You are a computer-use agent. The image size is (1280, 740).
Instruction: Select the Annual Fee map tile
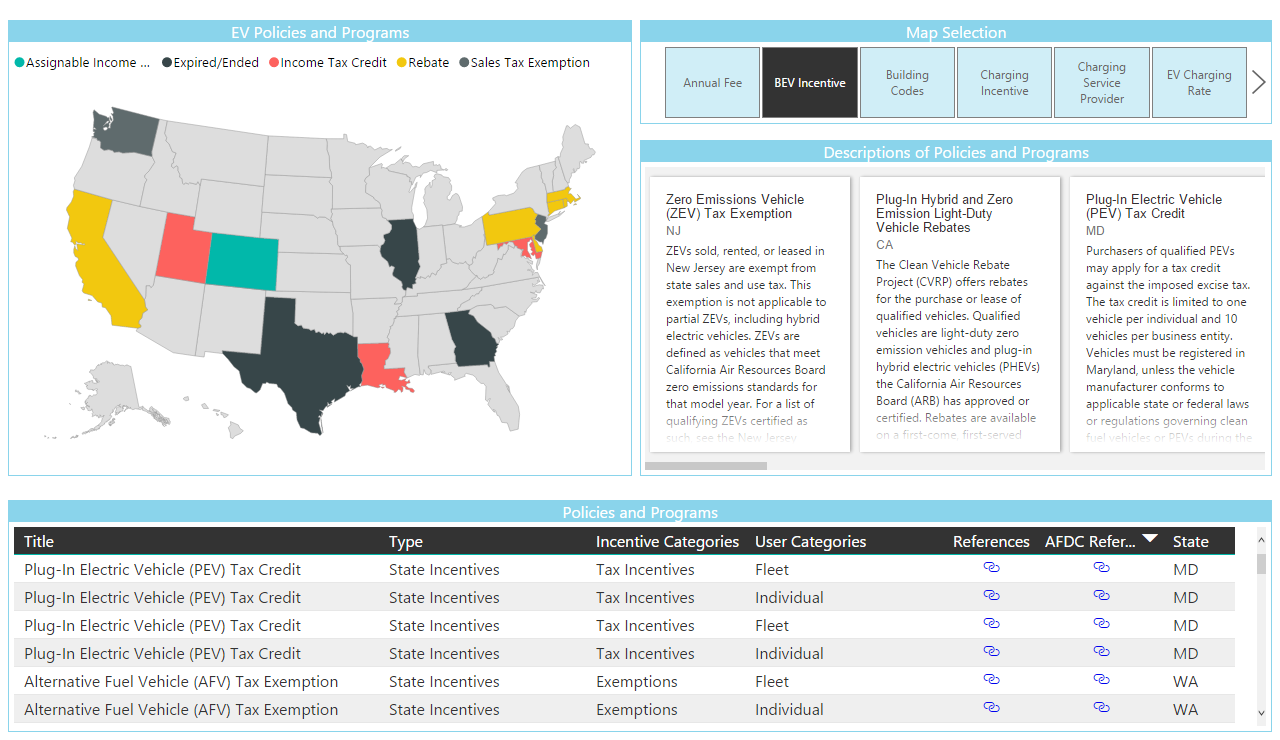click(712, 83)
